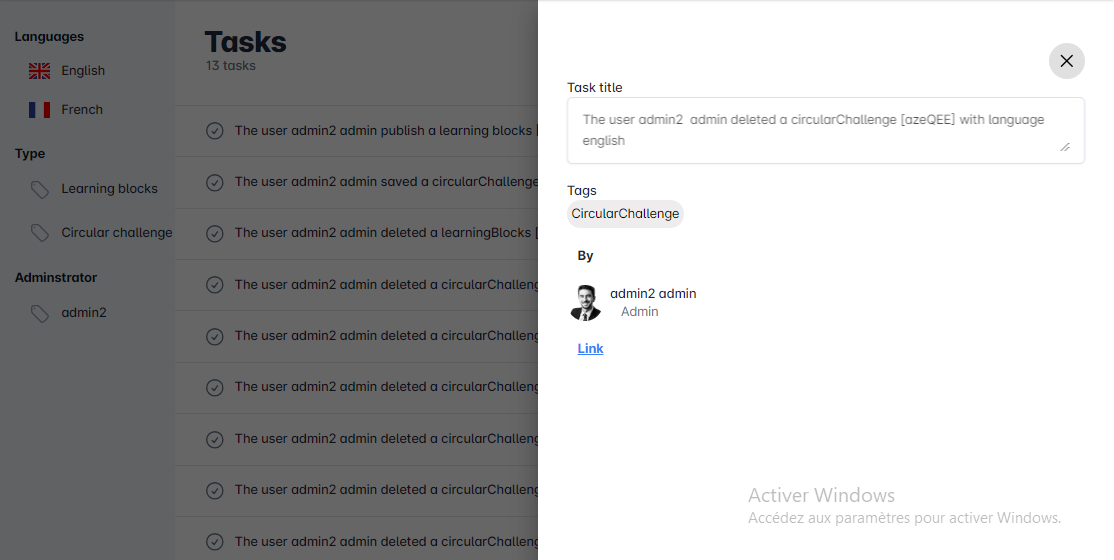
Task: Click the UK flag icon beside English
Action: pyautogui.click(x=39, y=71)
